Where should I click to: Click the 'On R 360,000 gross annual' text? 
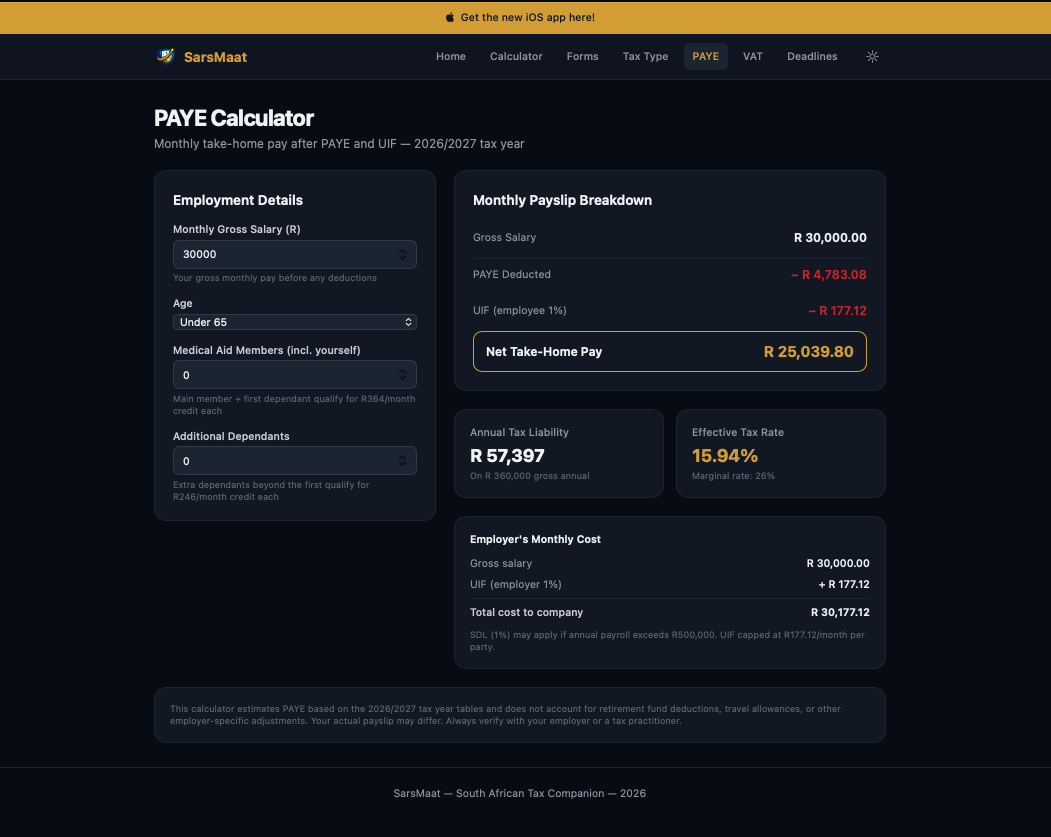pyautogui.click(x=530, y=476)
